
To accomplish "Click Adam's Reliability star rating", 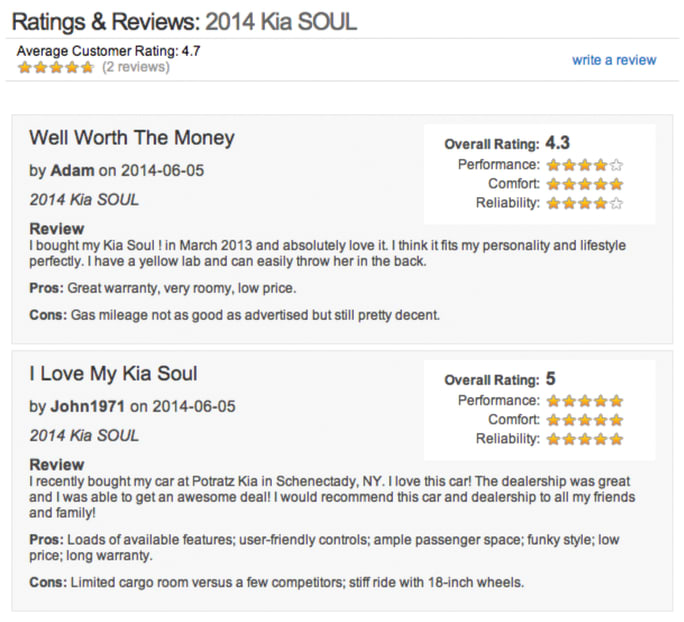I will pos(585,203).
